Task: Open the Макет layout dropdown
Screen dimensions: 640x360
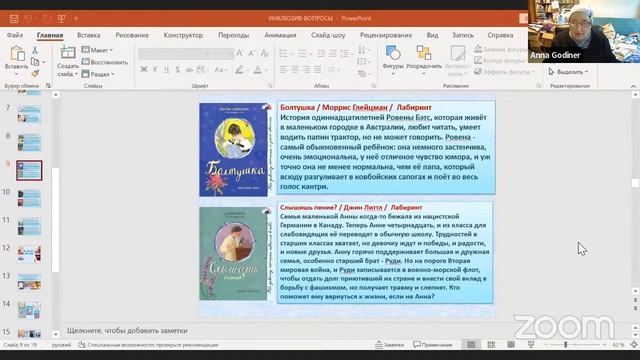Action: coord(97,50)
